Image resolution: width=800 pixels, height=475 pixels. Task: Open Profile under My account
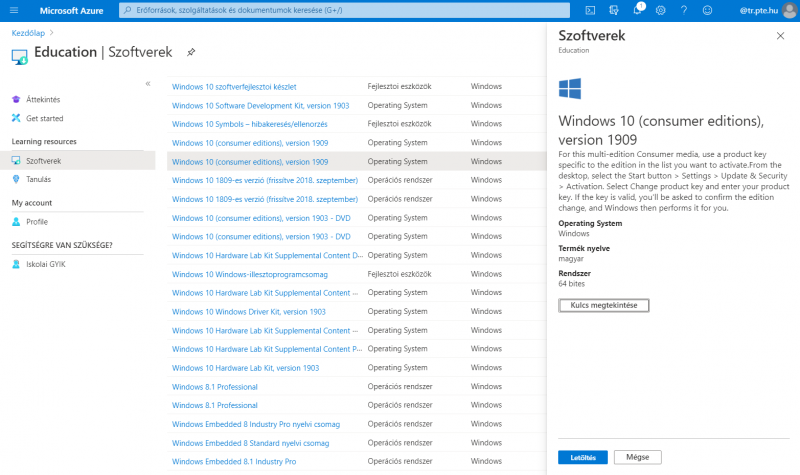click(x=37, y=222)
